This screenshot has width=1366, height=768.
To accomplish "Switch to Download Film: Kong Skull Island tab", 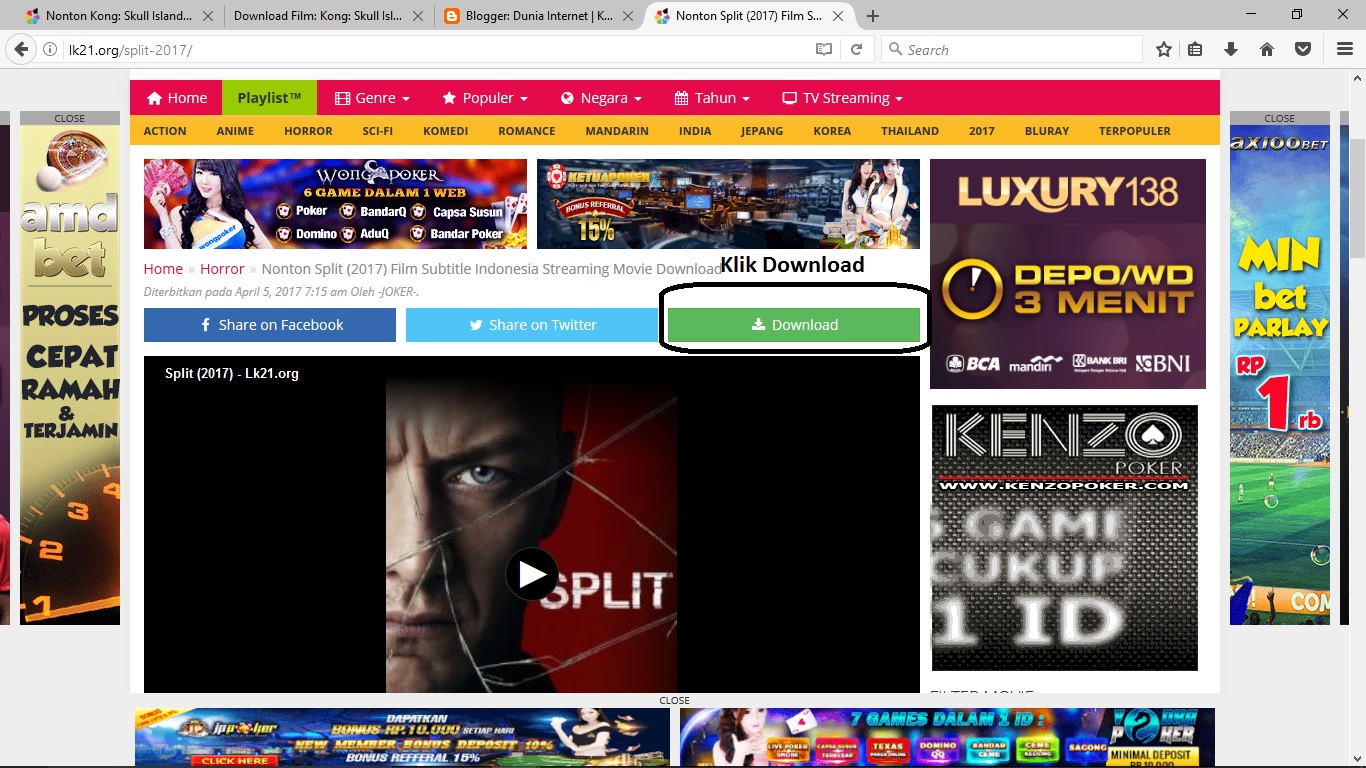I will 329,16.
